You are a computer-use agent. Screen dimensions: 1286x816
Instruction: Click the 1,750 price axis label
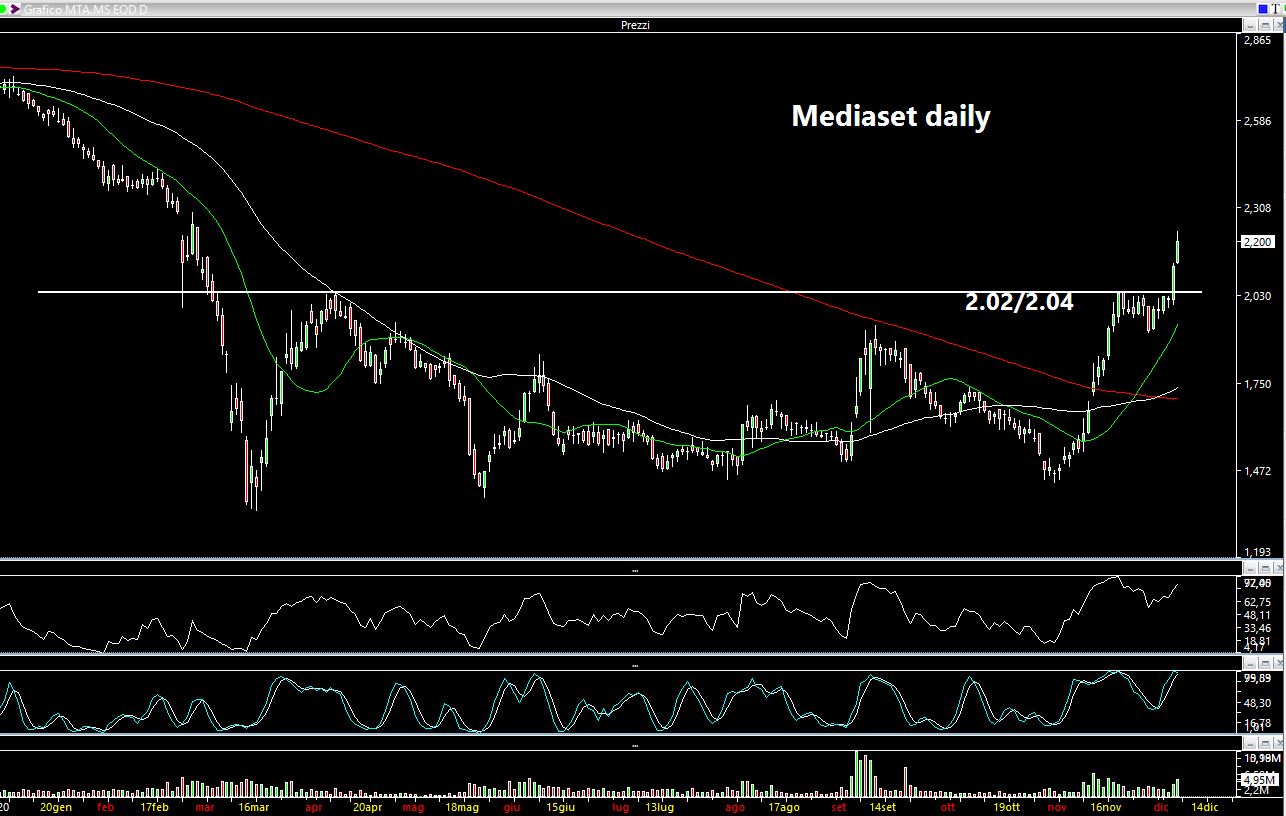point(1257,384)
